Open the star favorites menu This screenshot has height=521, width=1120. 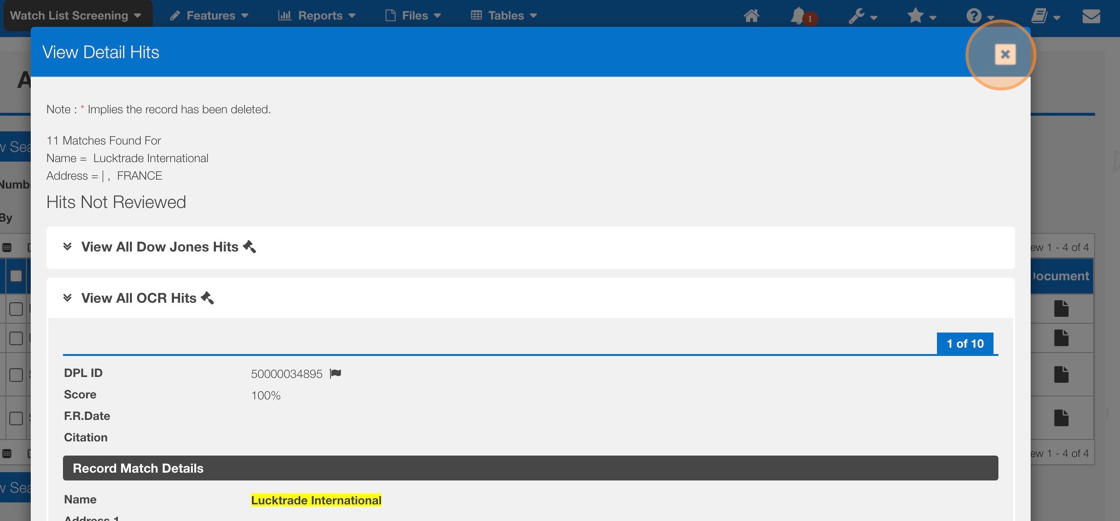point(921,16)
